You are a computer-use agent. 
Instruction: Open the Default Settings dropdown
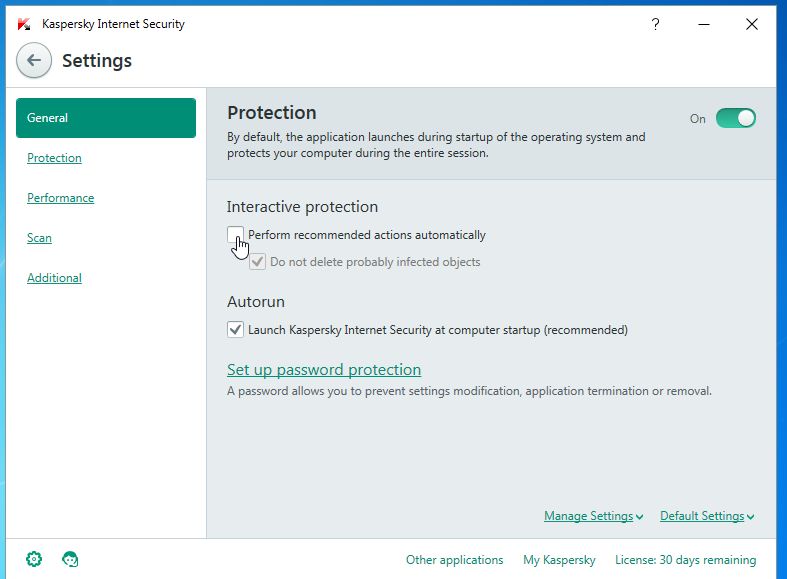[x=707, y=516]
